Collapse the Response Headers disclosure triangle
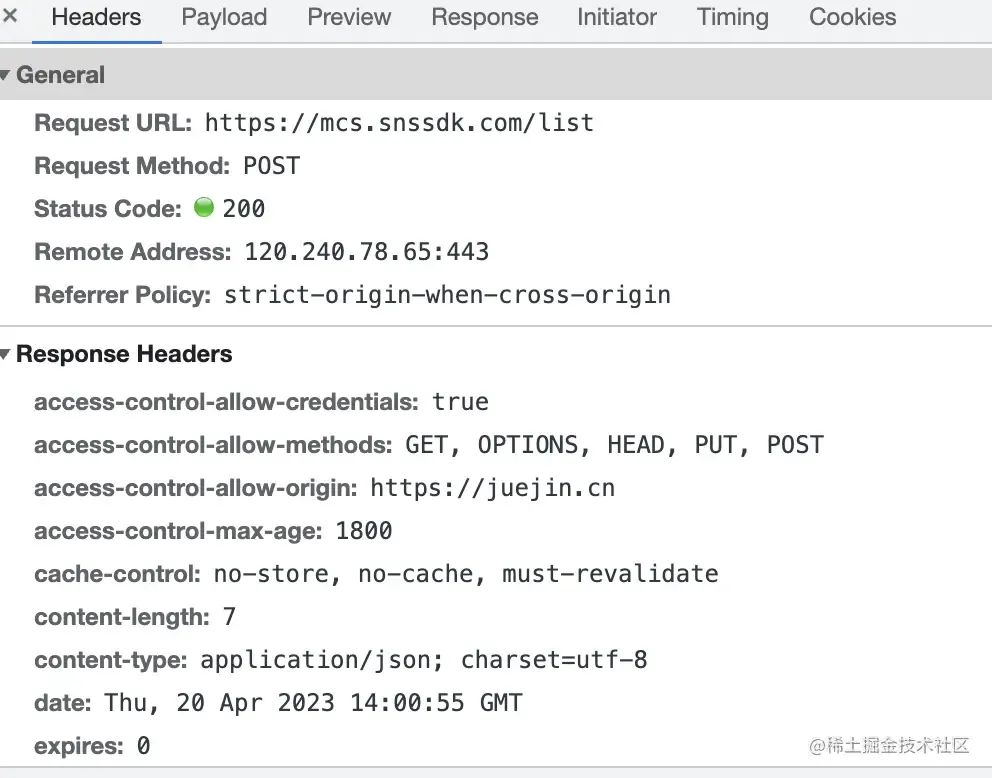This screenshot has width=992, height=778. pos(5,354)
